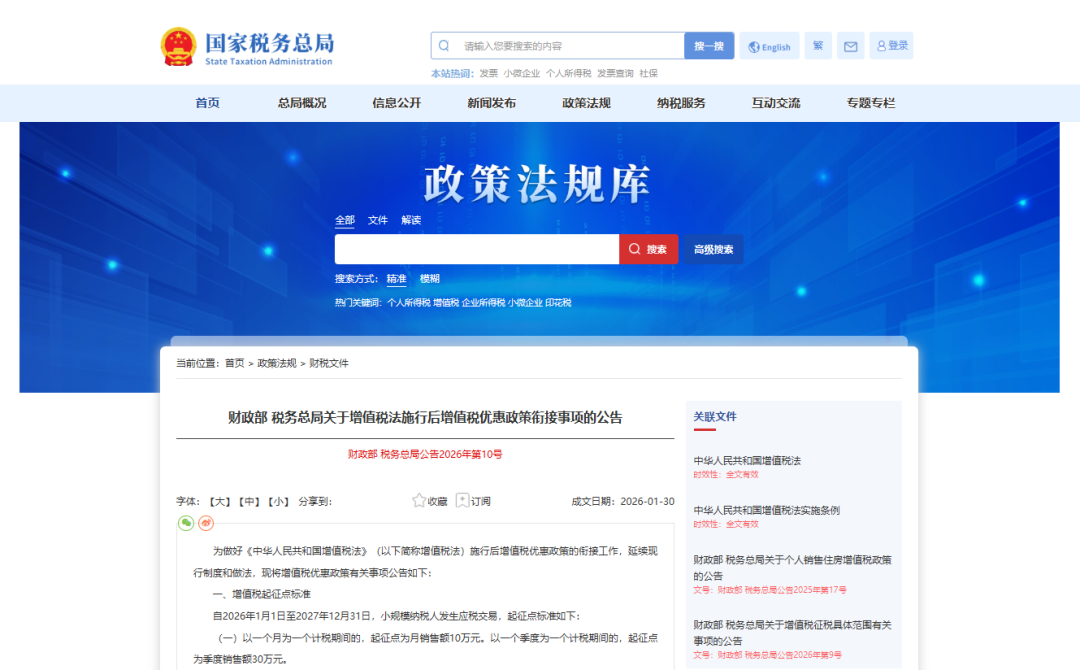Switch to the 解读 tab

(x=411, y=220)
